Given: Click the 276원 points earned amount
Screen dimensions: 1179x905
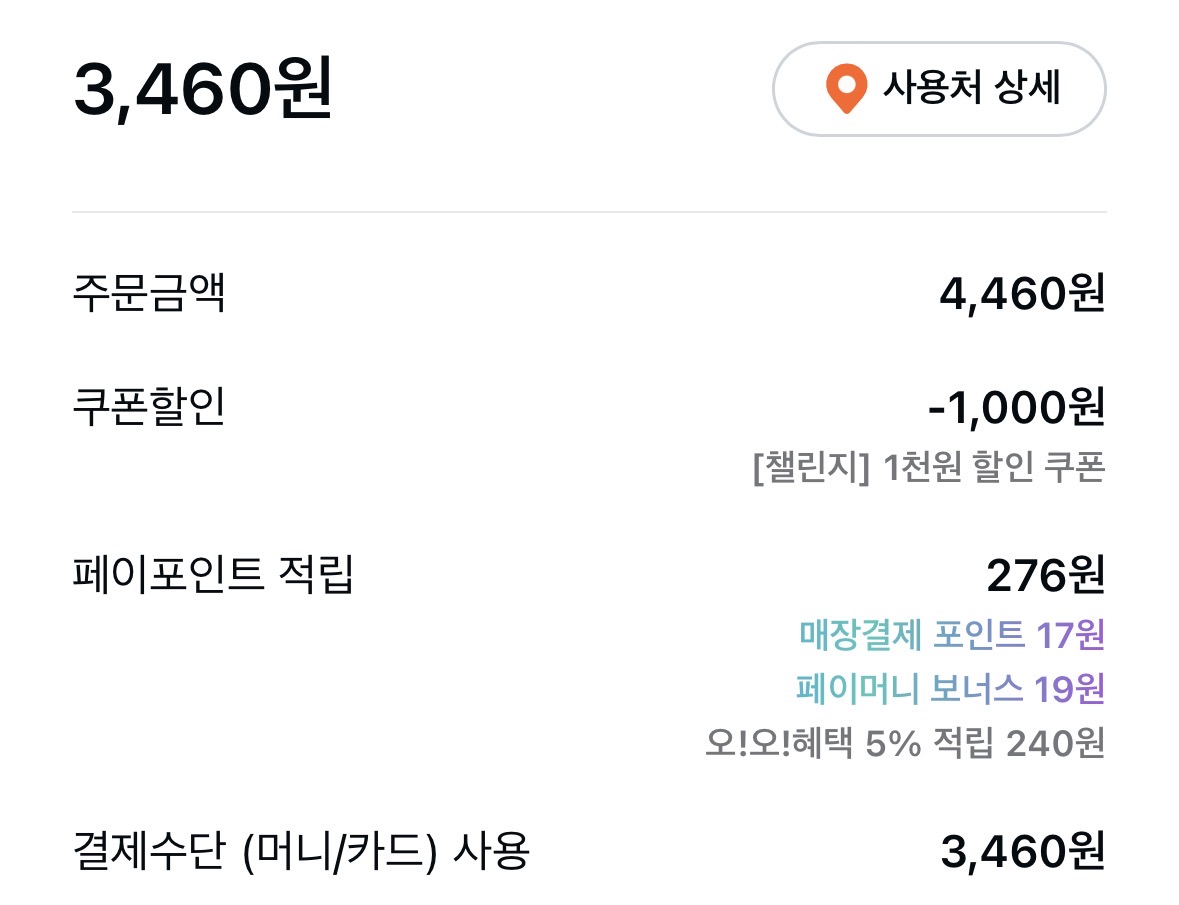Looking at the screenshot, I should click(1045, 575).
